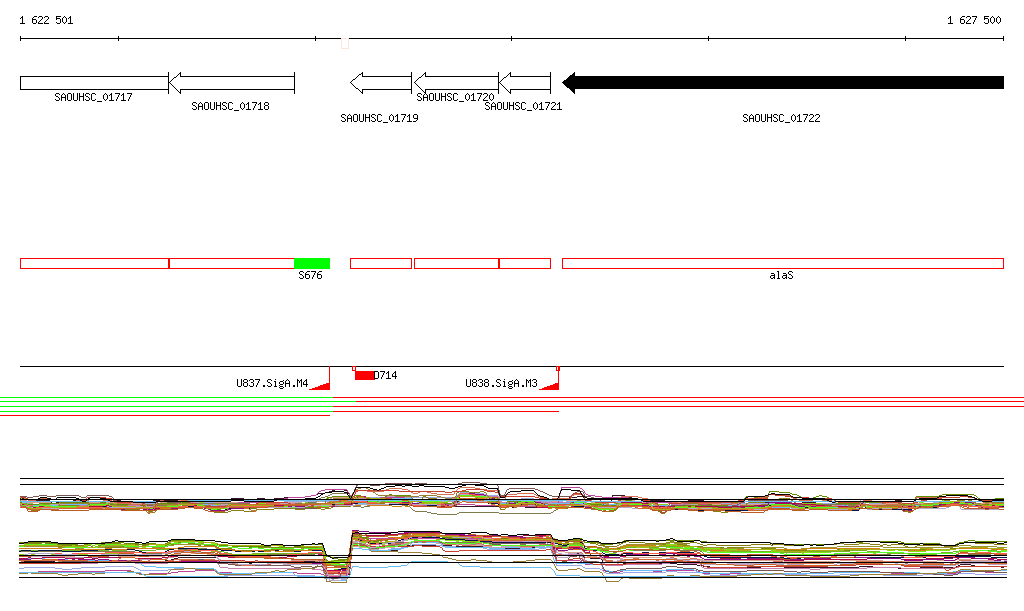Click the U838.SigA.M3 promoter flag
This screenshot has width=1024, height=611.
pos(549,379)
